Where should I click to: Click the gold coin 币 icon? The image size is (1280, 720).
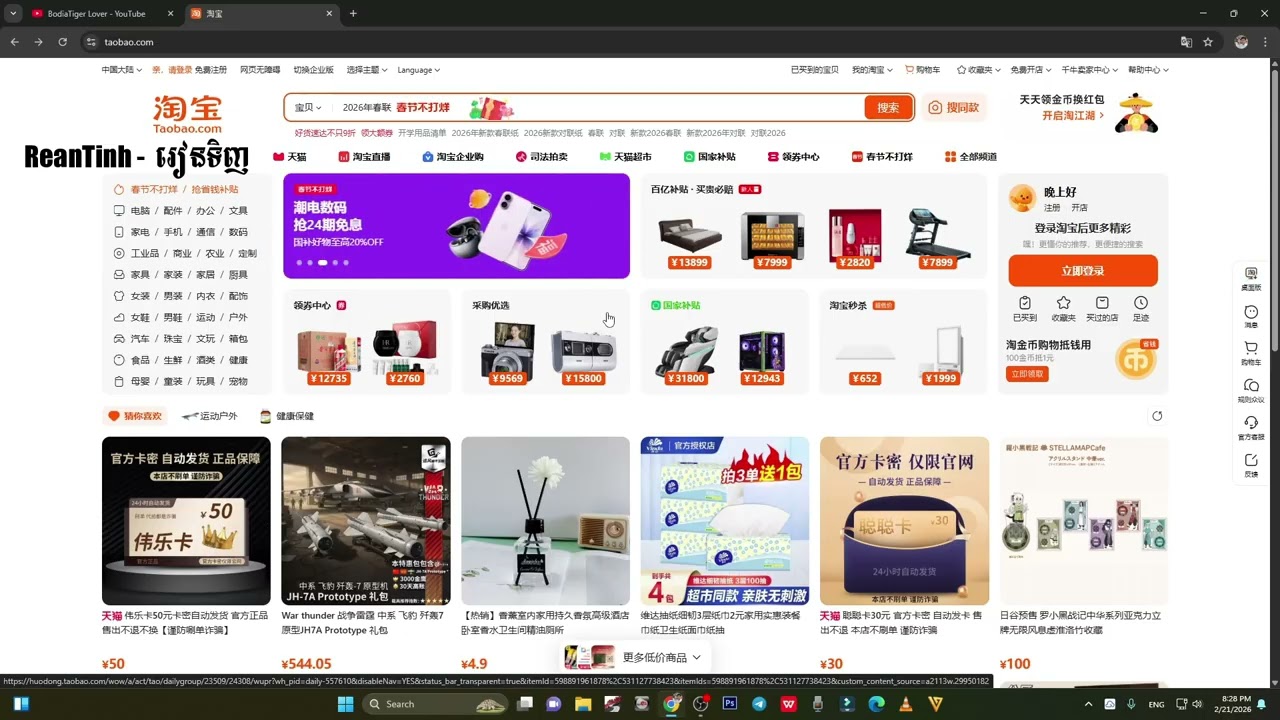pyautogui.click(x=1135, y=358)
